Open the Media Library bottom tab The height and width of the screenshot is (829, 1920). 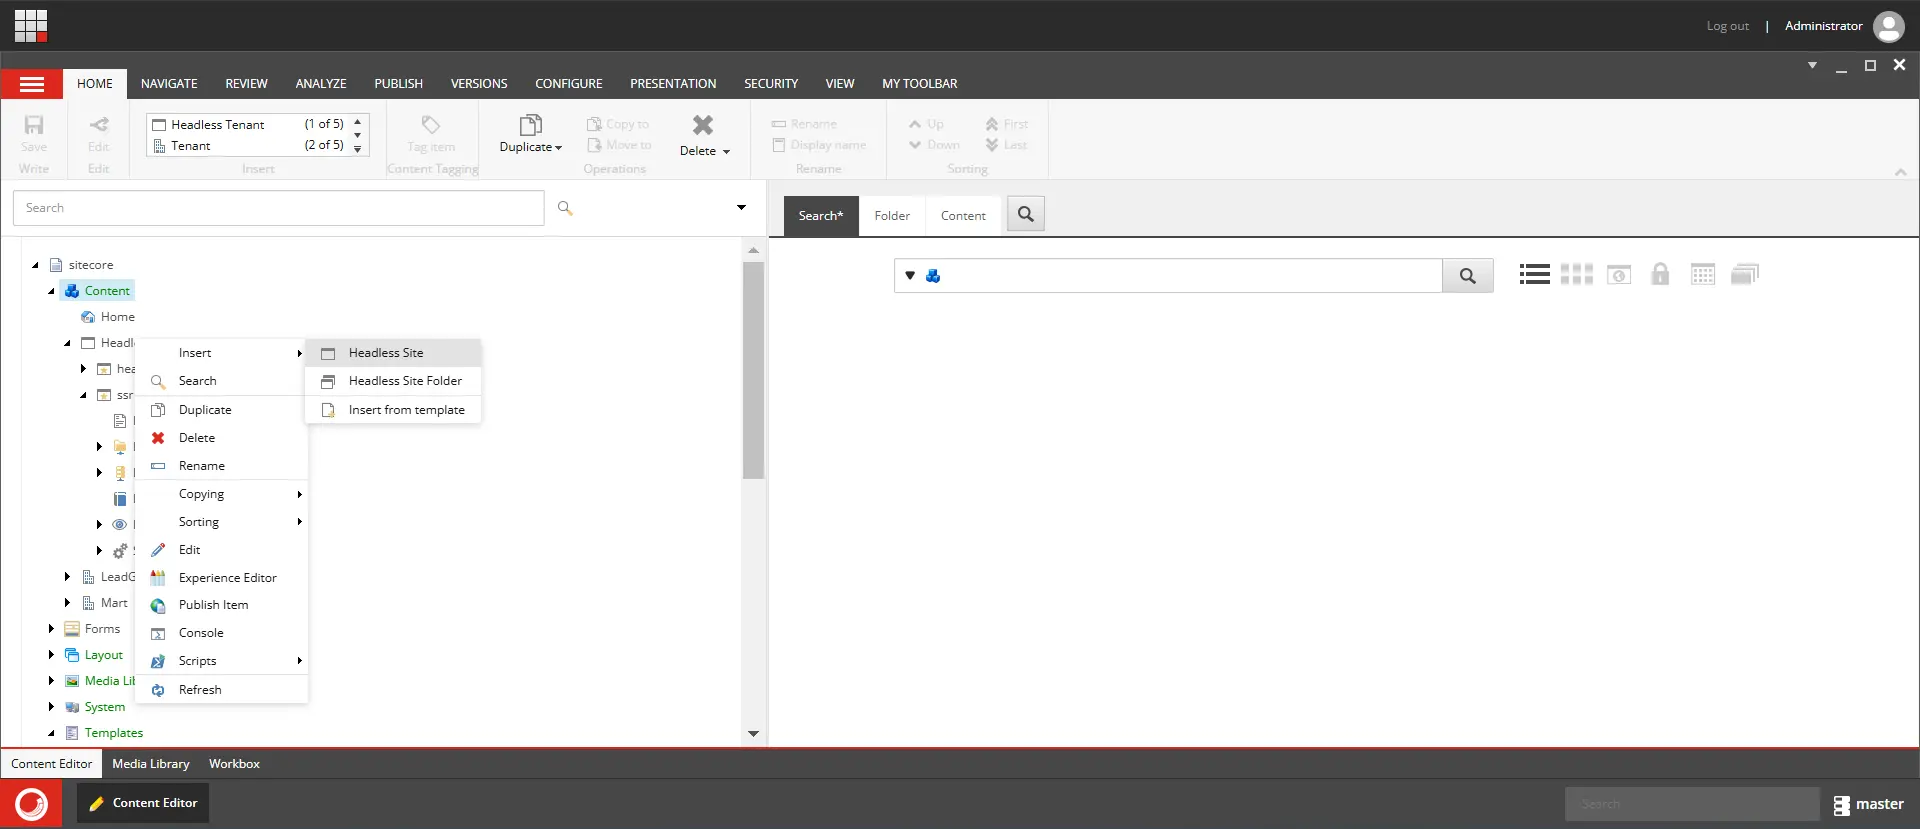151,764
